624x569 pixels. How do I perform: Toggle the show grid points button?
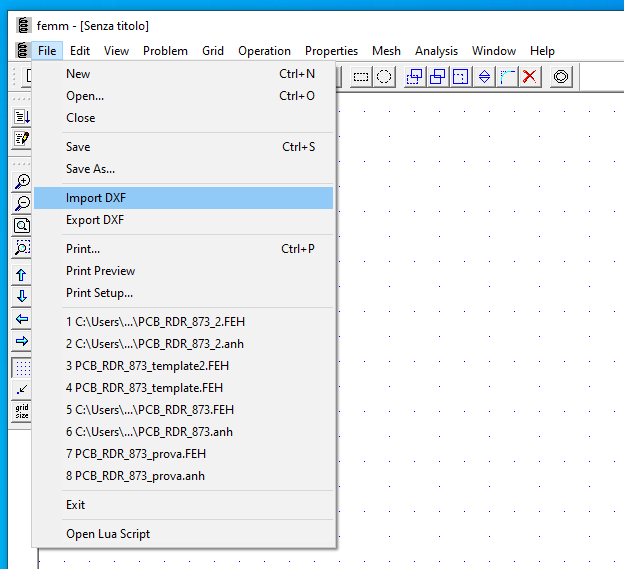(21, 368)
